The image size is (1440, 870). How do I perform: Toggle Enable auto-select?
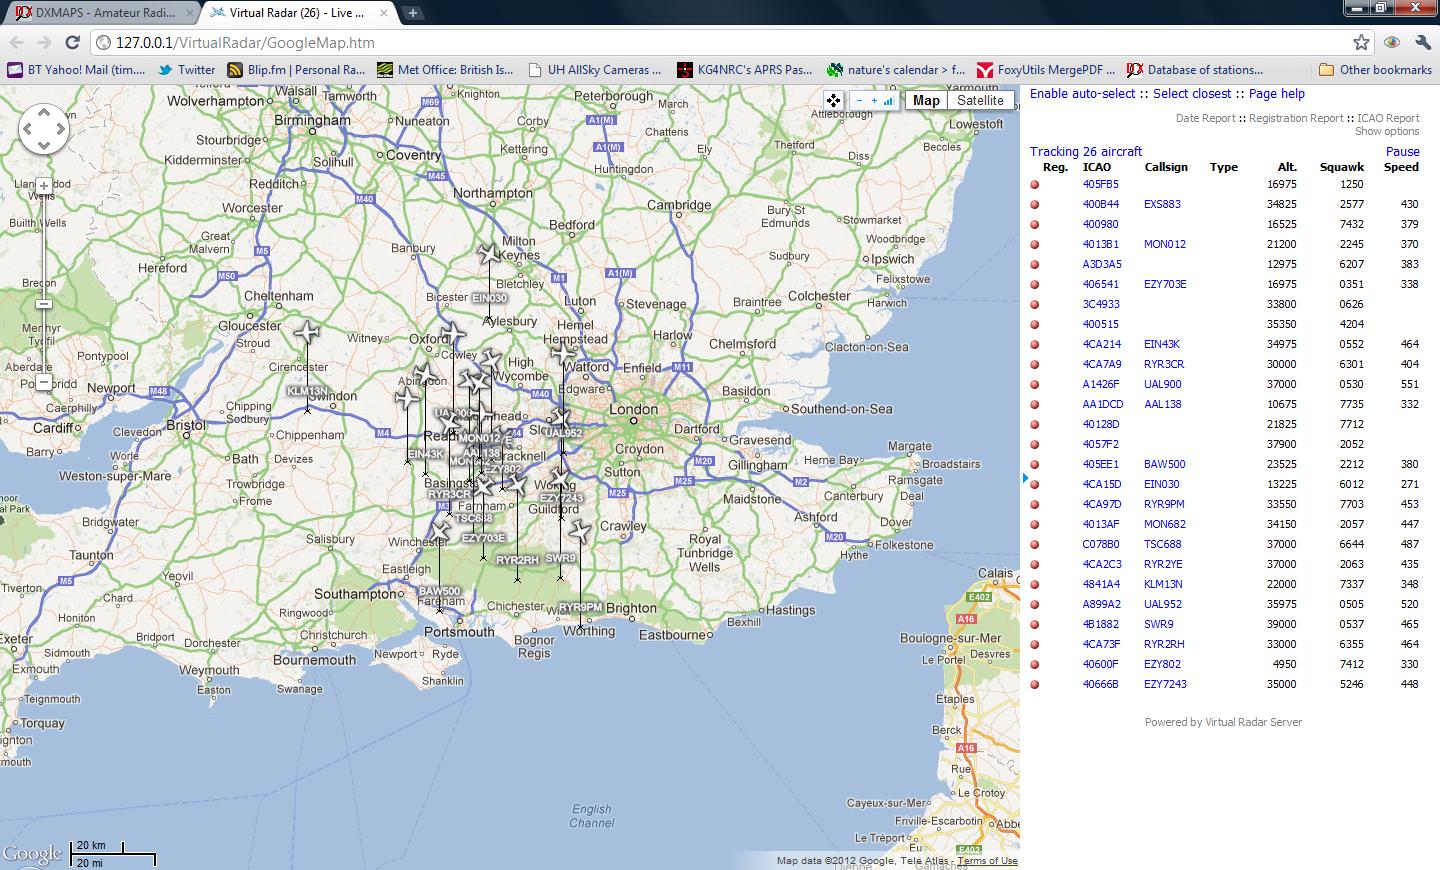1082,94
